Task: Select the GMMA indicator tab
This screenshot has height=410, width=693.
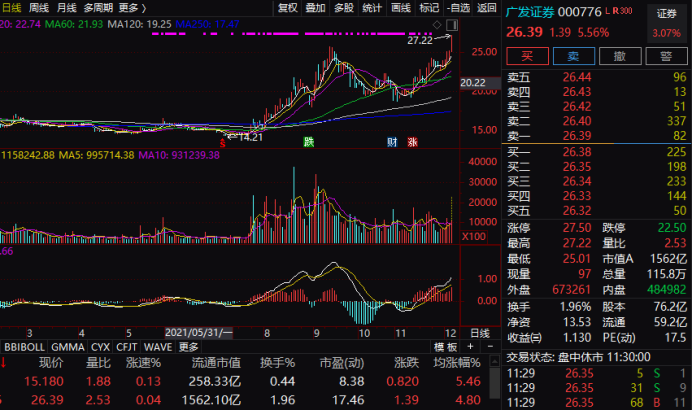Action: click(x=68, y=347)
